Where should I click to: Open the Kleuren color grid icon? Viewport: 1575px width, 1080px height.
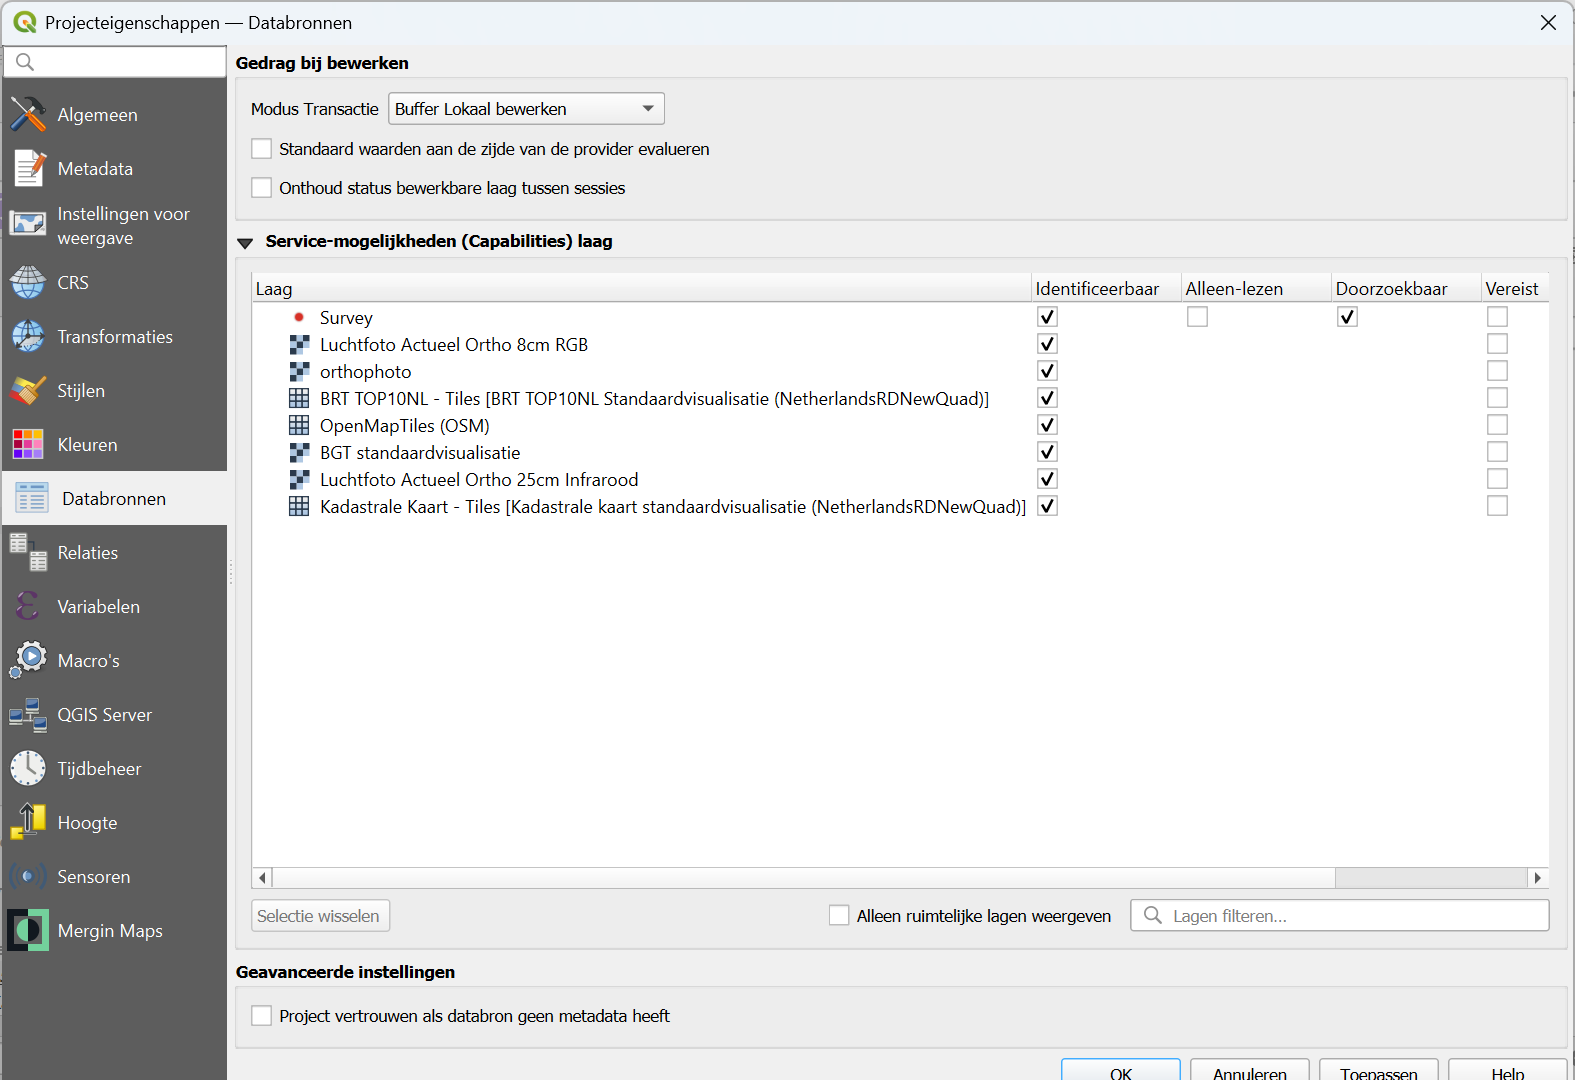pyautogui.click(x=28, y=444)
